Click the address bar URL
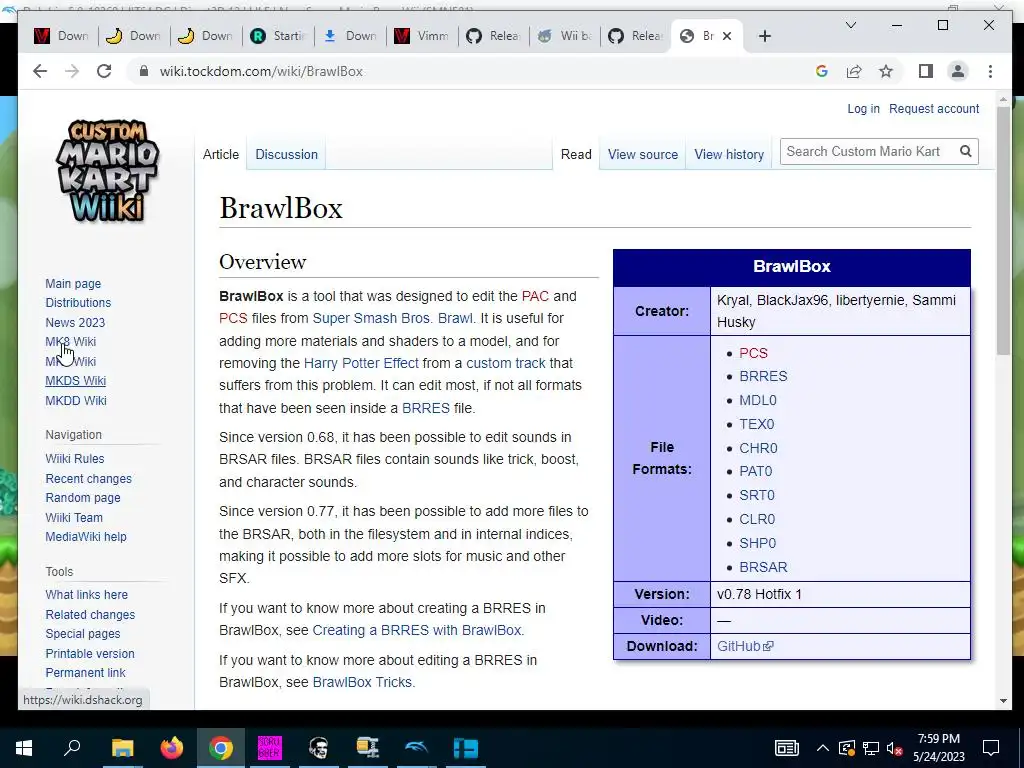The height and width of the screenshot is (768, 1024). pos(261,71)
